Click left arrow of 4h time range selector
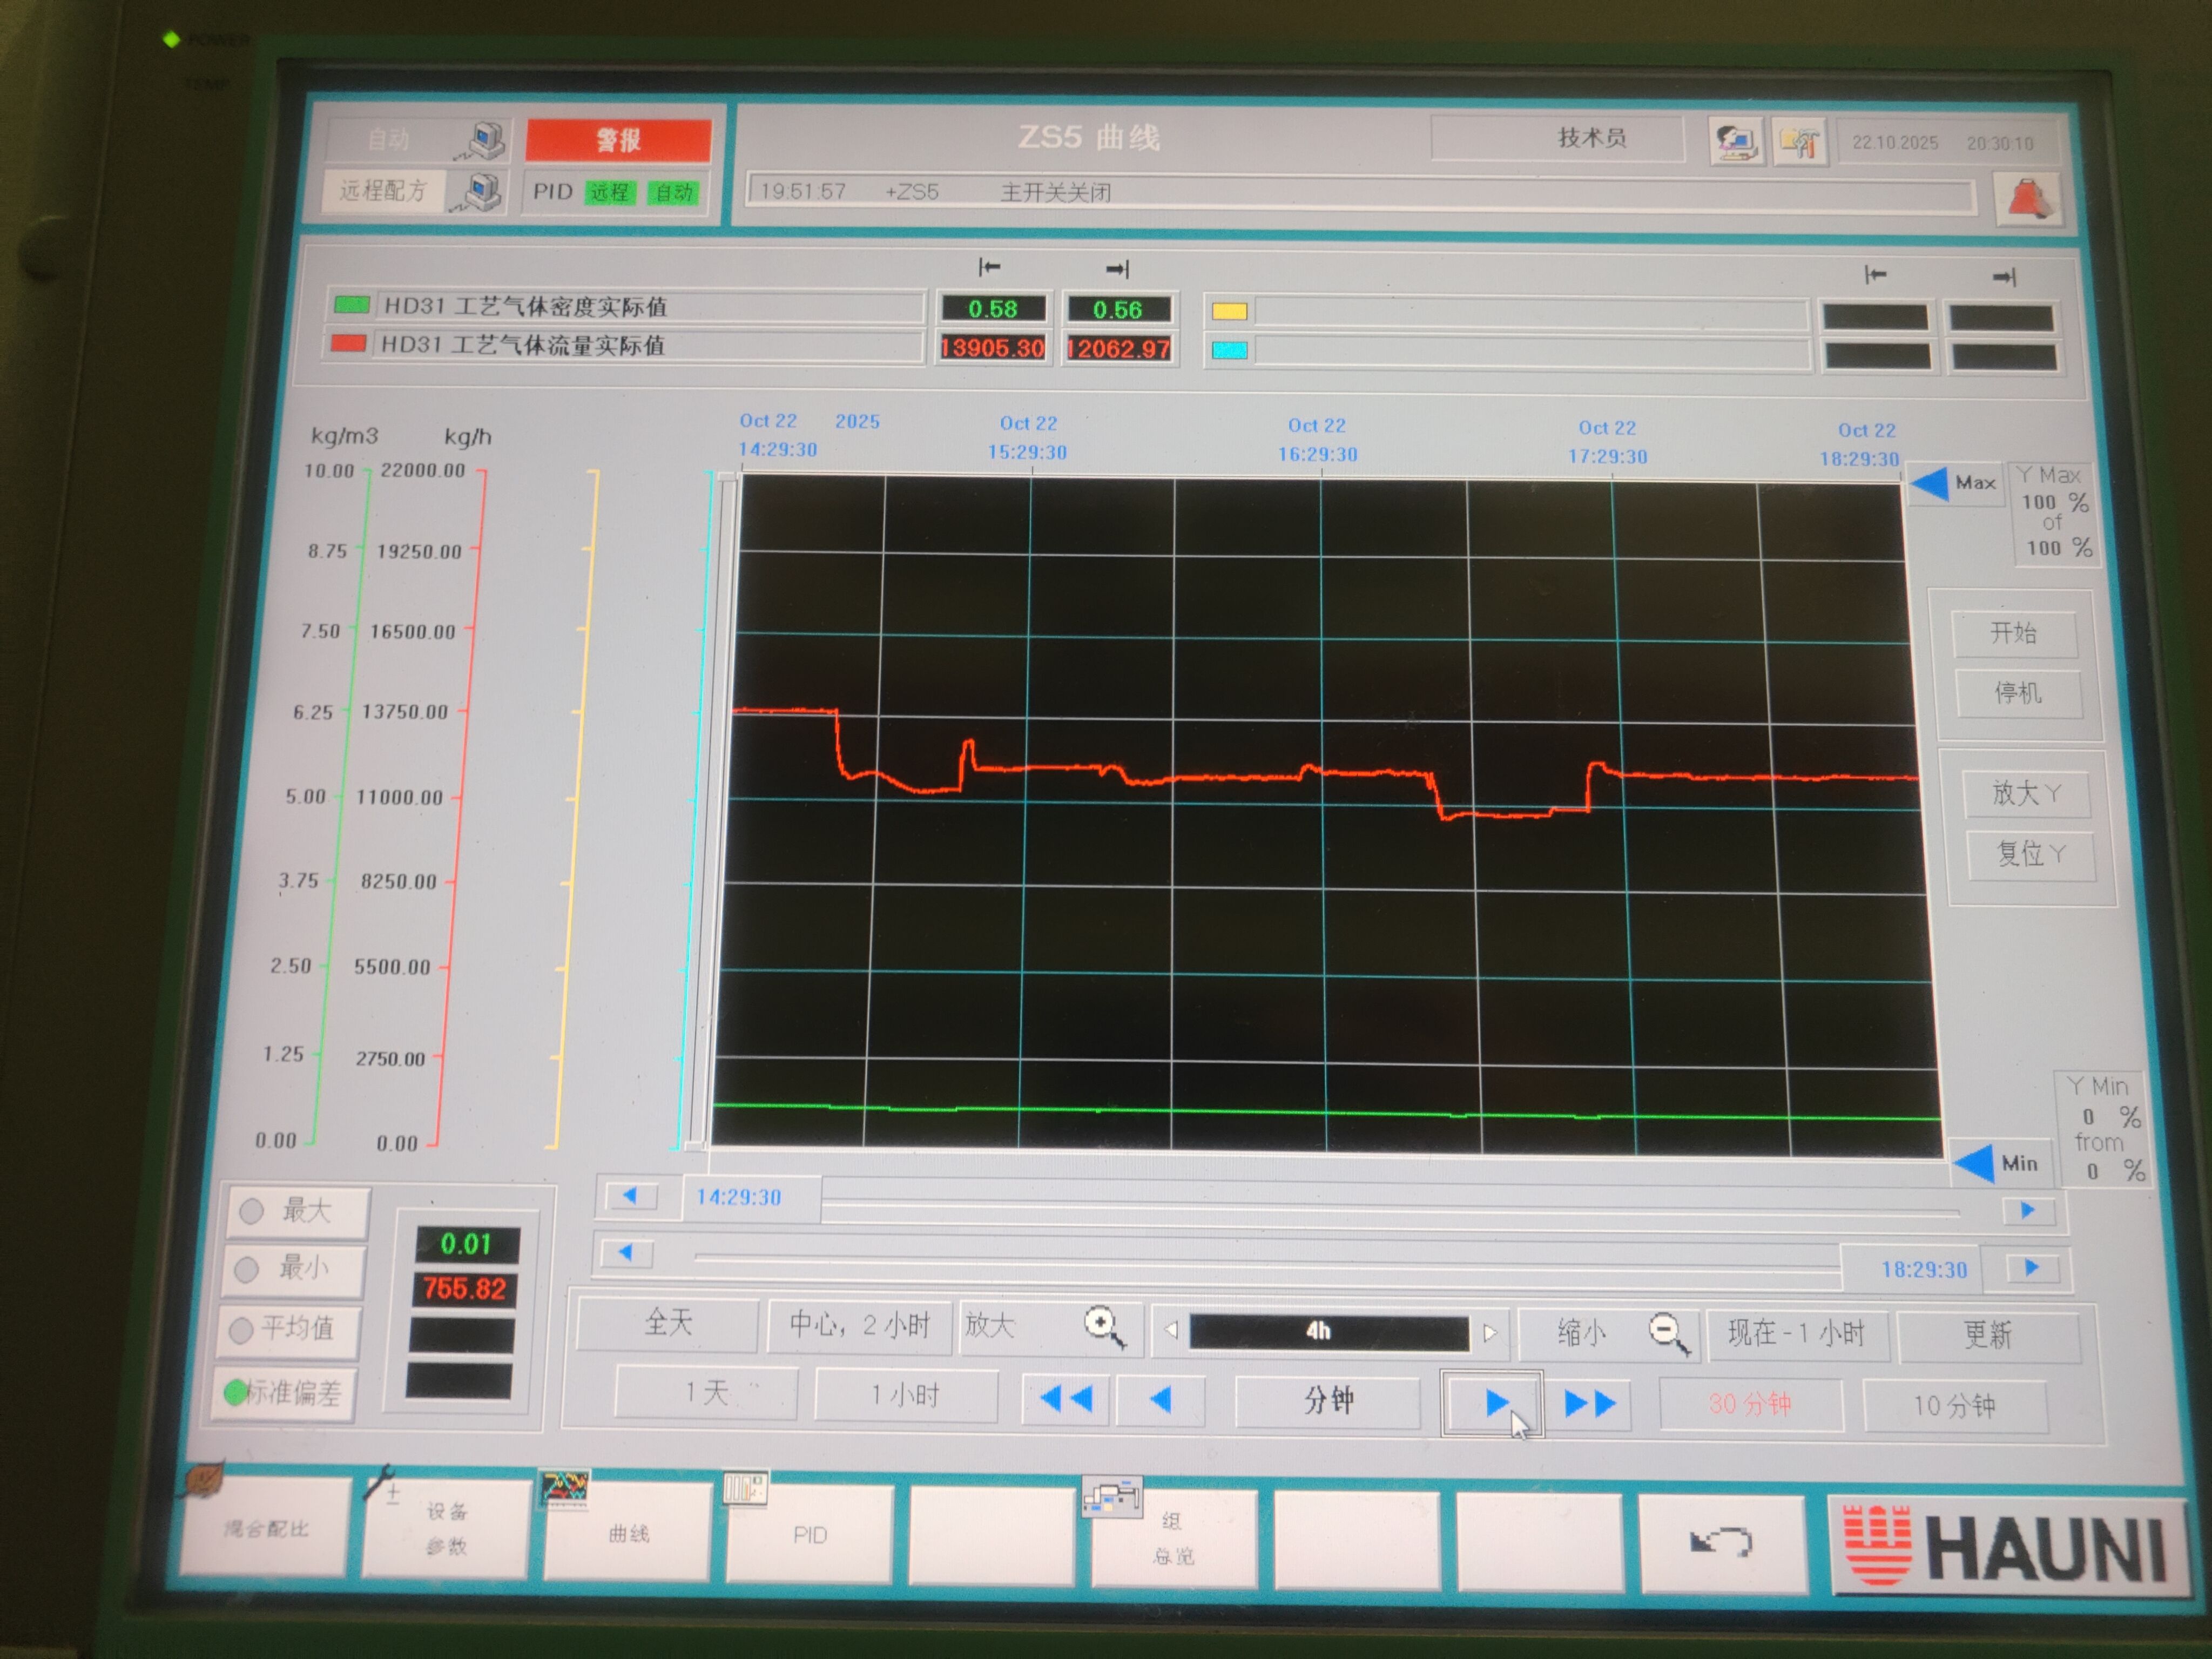The image size is (2212, 1659). pyautogui.click(x=1172, y=1330)
